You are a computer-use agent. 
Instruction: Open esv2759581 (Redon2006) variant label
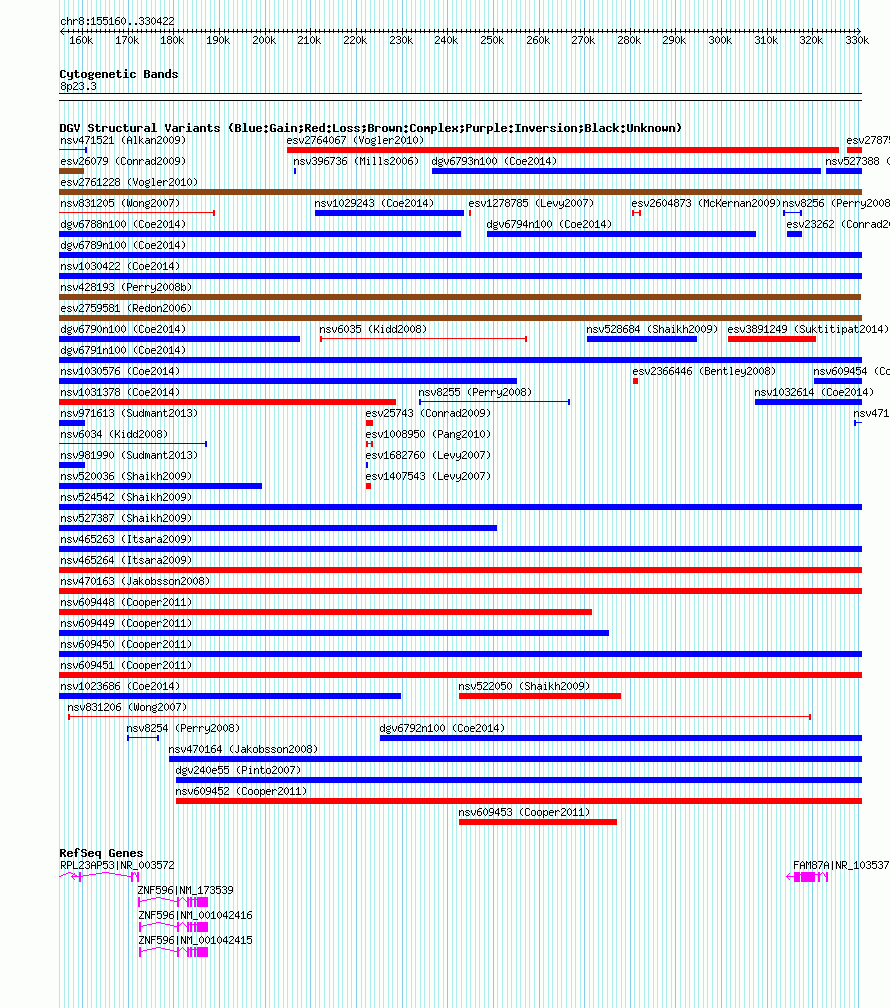[x=126, y=309]
